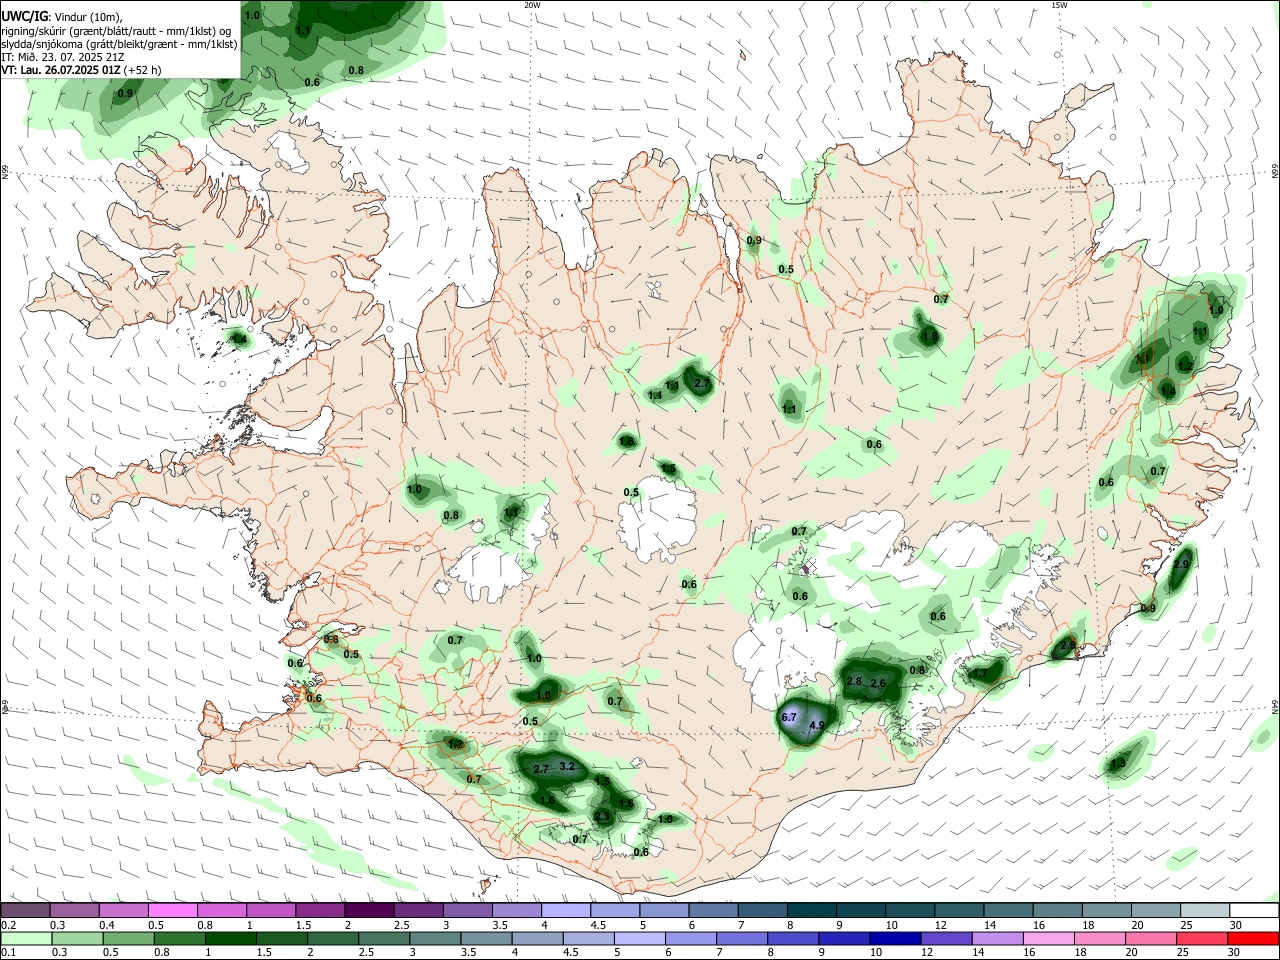This screenshot has width=1280, height=960.
Task: Select the pink swatch between 16 and 18, lower row
Action: click(1048, 938)
